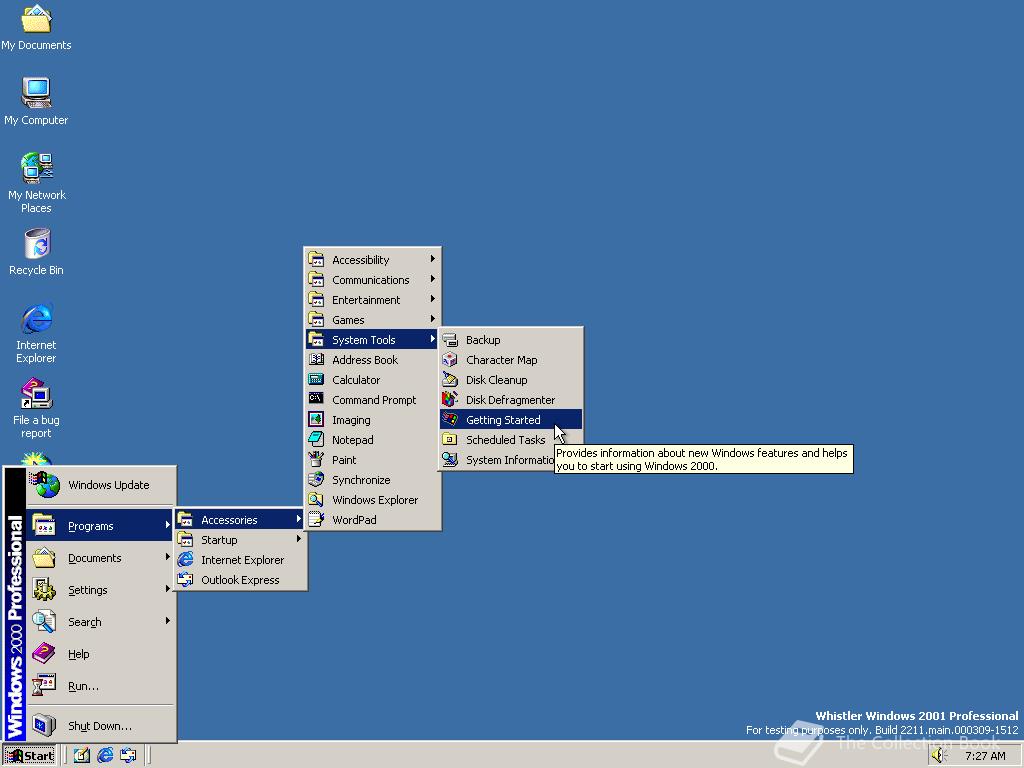Select the Recycle Bin desktop icon
Image resolution: width=1024 pixels, height=768 pixels.
[x=36, y=252]
